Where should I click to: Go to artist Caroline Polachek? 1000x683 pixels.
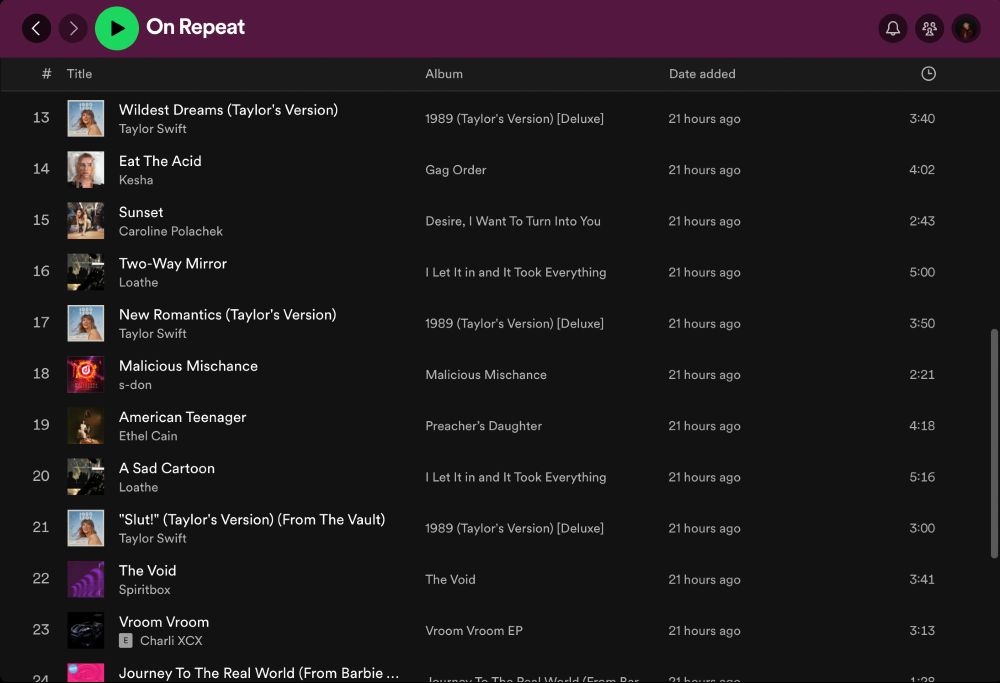point(171,231)
